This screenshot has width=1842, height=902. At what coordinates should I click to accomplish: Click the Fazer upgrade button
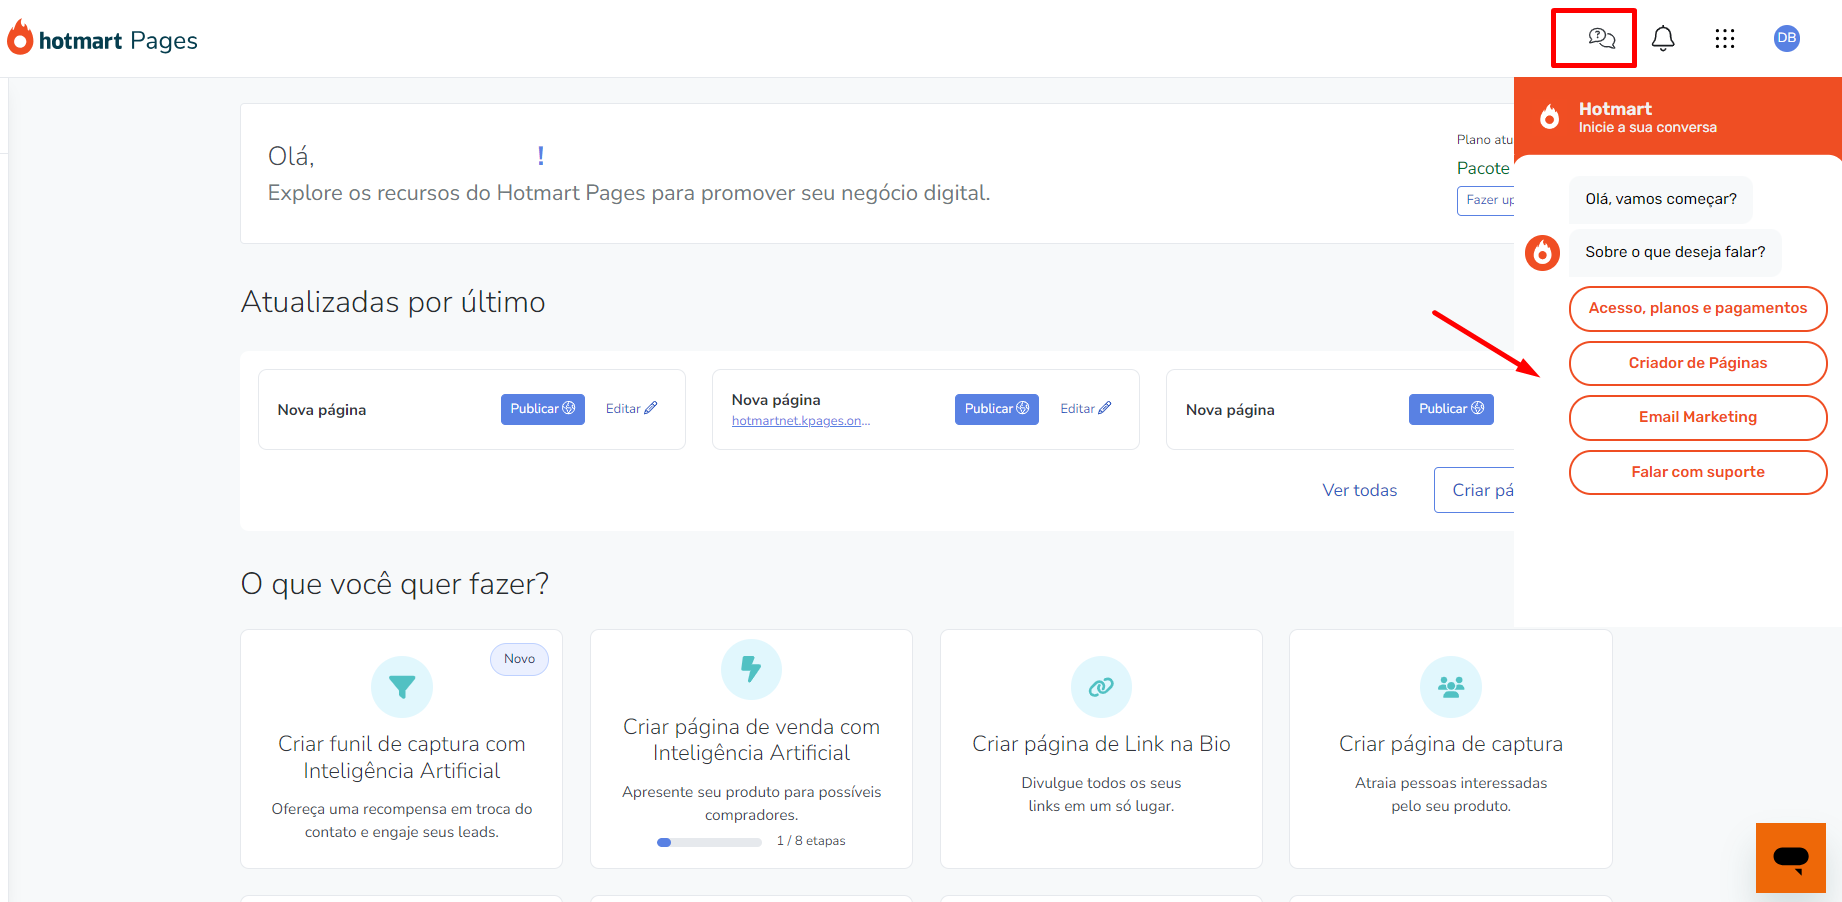pos(1486,200)
